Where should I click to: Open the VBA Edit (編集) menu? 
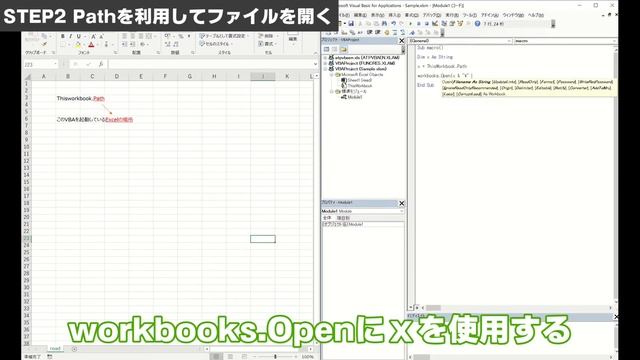(360, 15)
